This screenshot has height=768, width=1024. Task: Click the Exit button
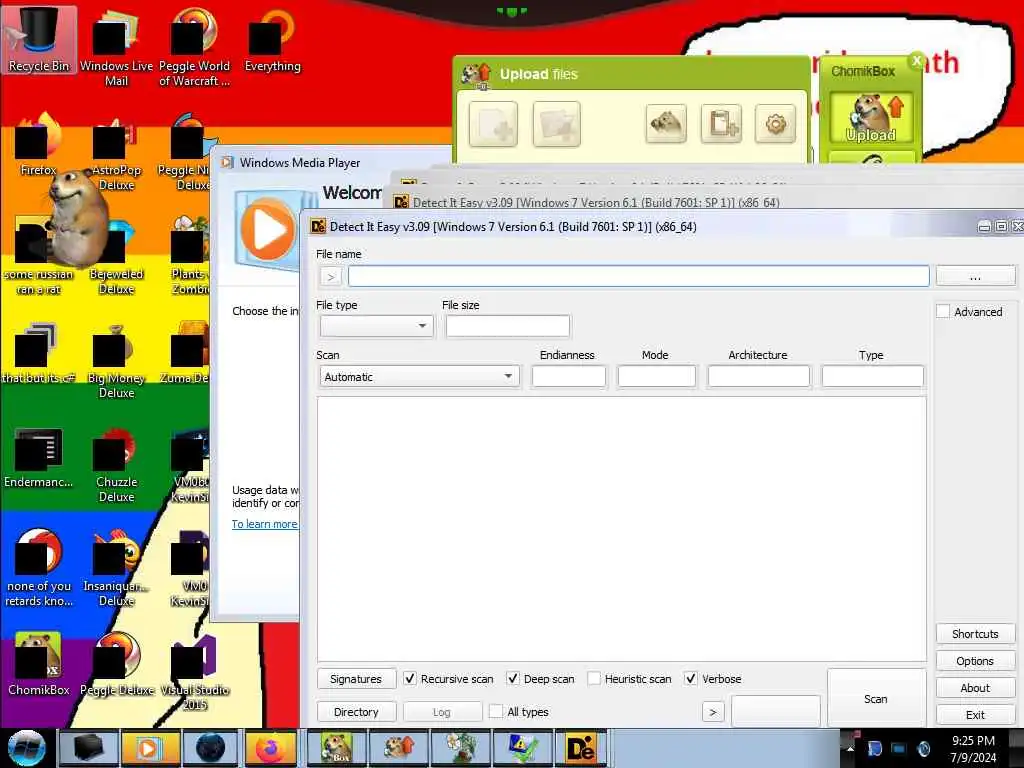975,714
